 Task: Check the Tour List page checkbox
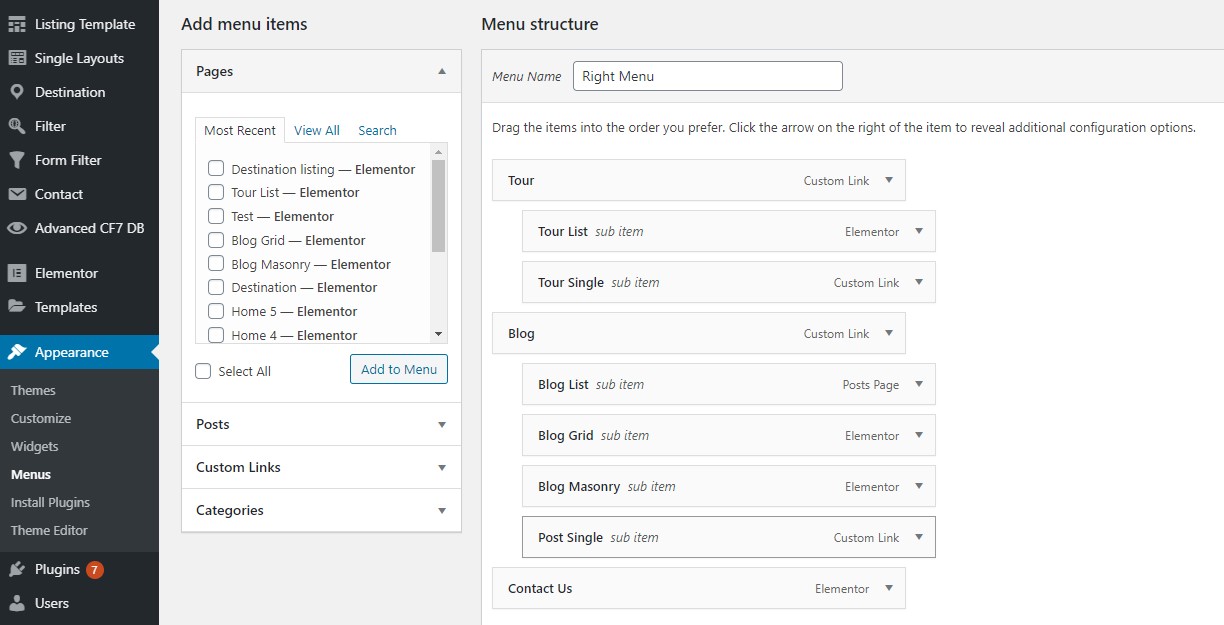[x=215, y=192]
